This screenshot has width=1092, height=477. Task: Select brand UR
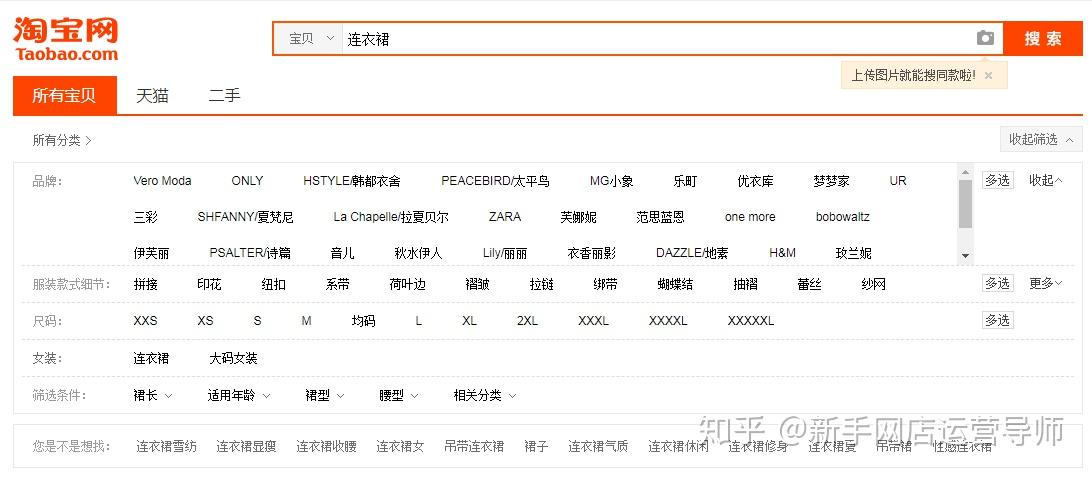(898, 181)
